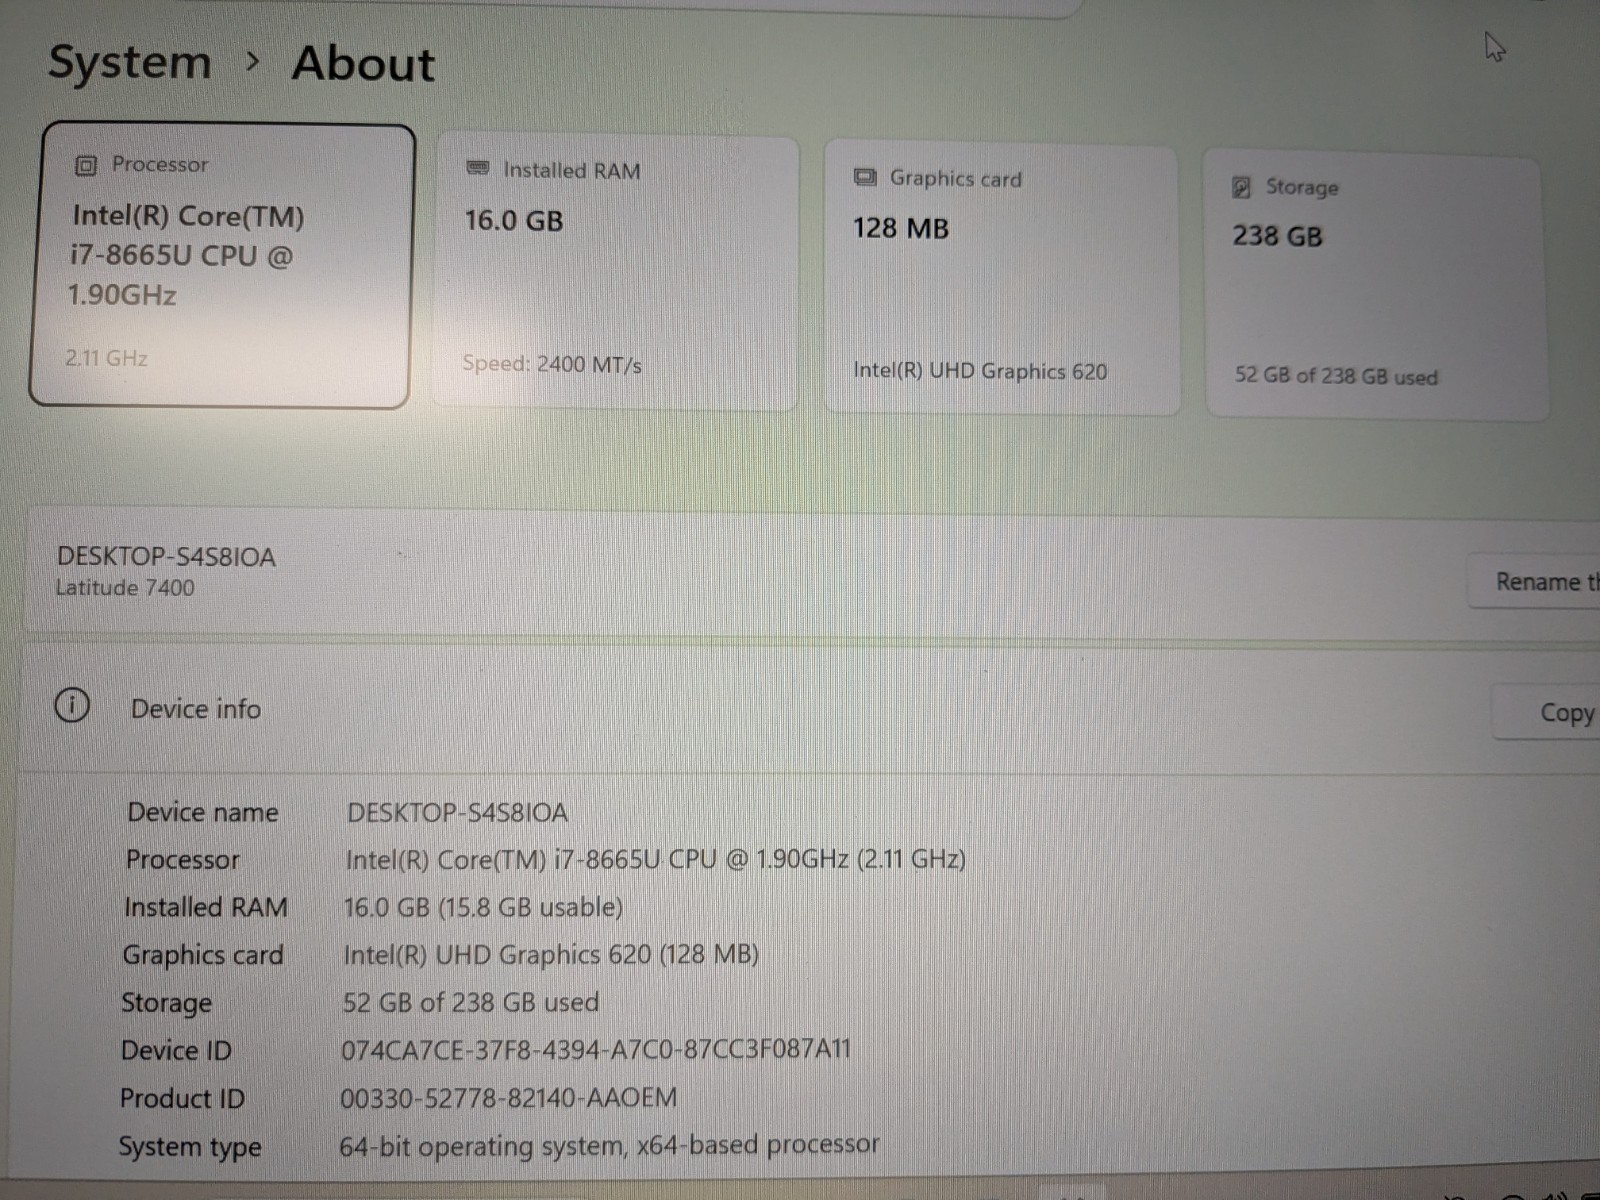Click the Graphics card monitor icon
Screen dimensions: 1600x1200
865,177
